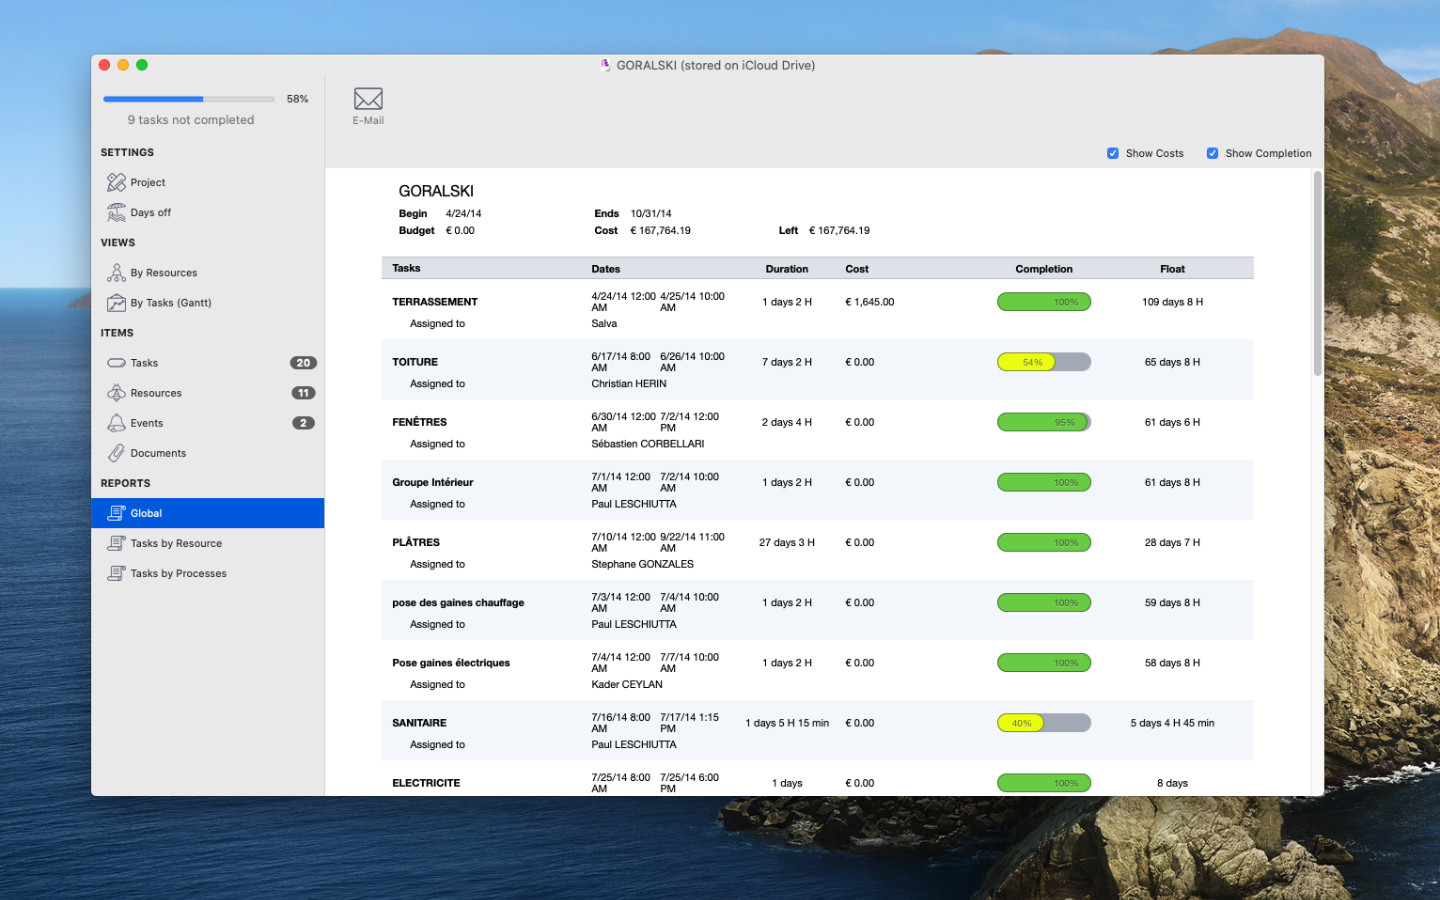This screenshot has height=900, width=1440.
Task: Click the SANITAIRE 40% completion bar
Action: (1043, 723)
